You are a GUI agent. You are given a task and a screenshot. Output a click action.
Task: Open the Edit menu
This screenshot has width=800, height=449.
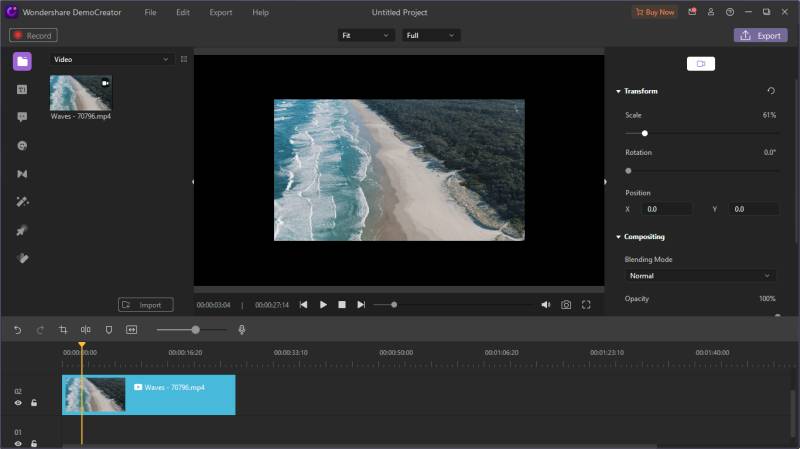coord(183,12)
